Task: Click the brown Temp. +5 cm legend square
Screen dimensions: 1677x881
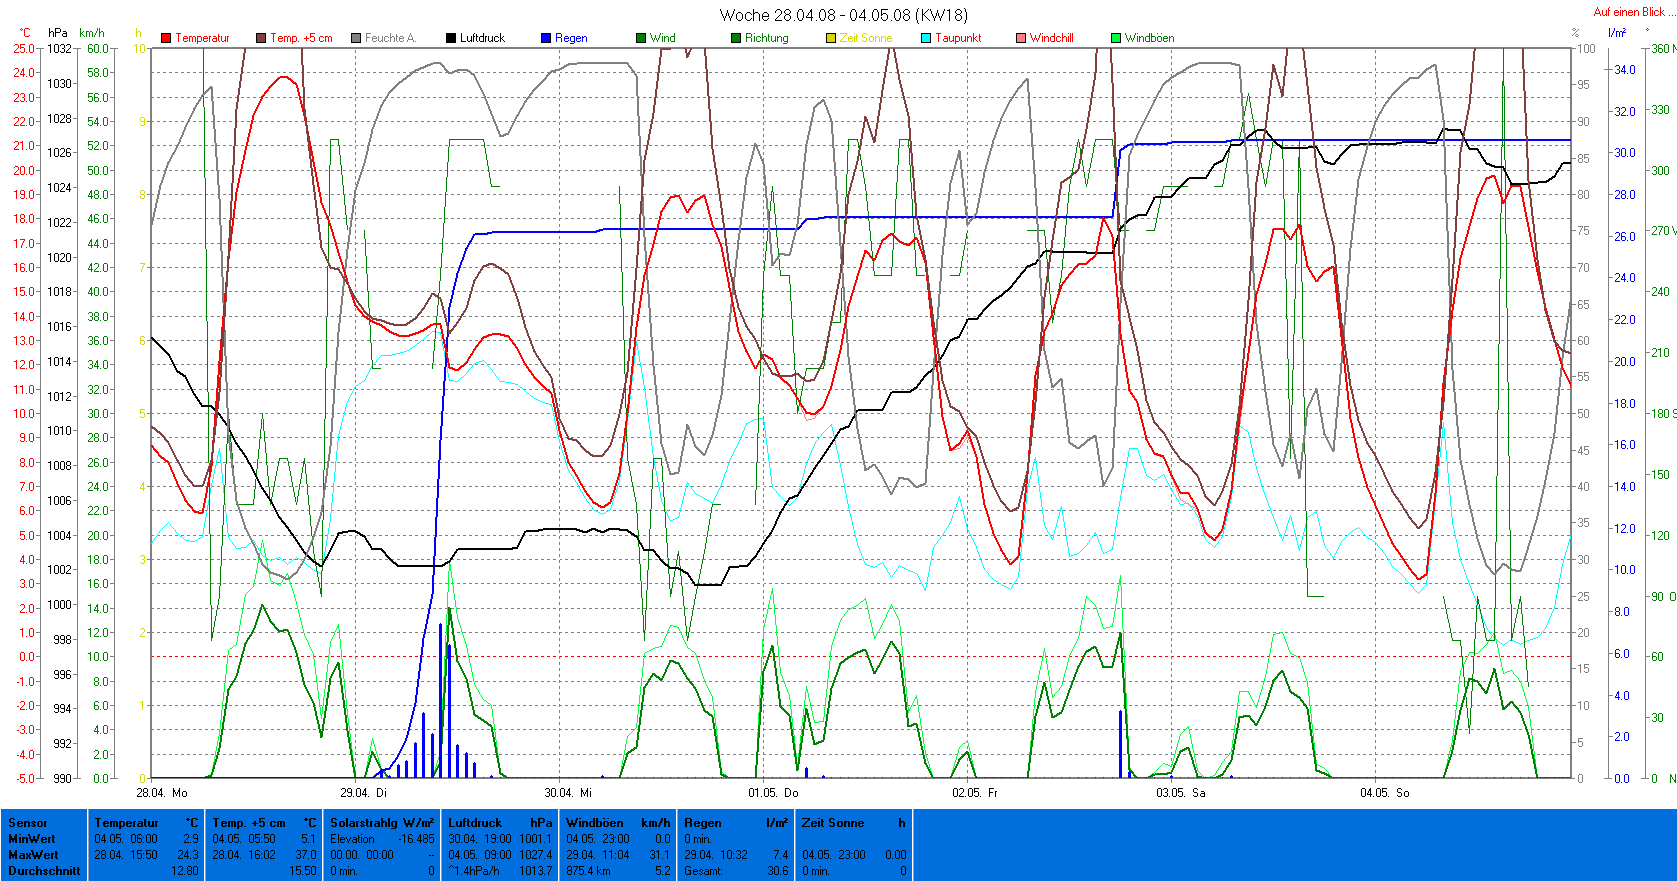Action: click(261, 38)
